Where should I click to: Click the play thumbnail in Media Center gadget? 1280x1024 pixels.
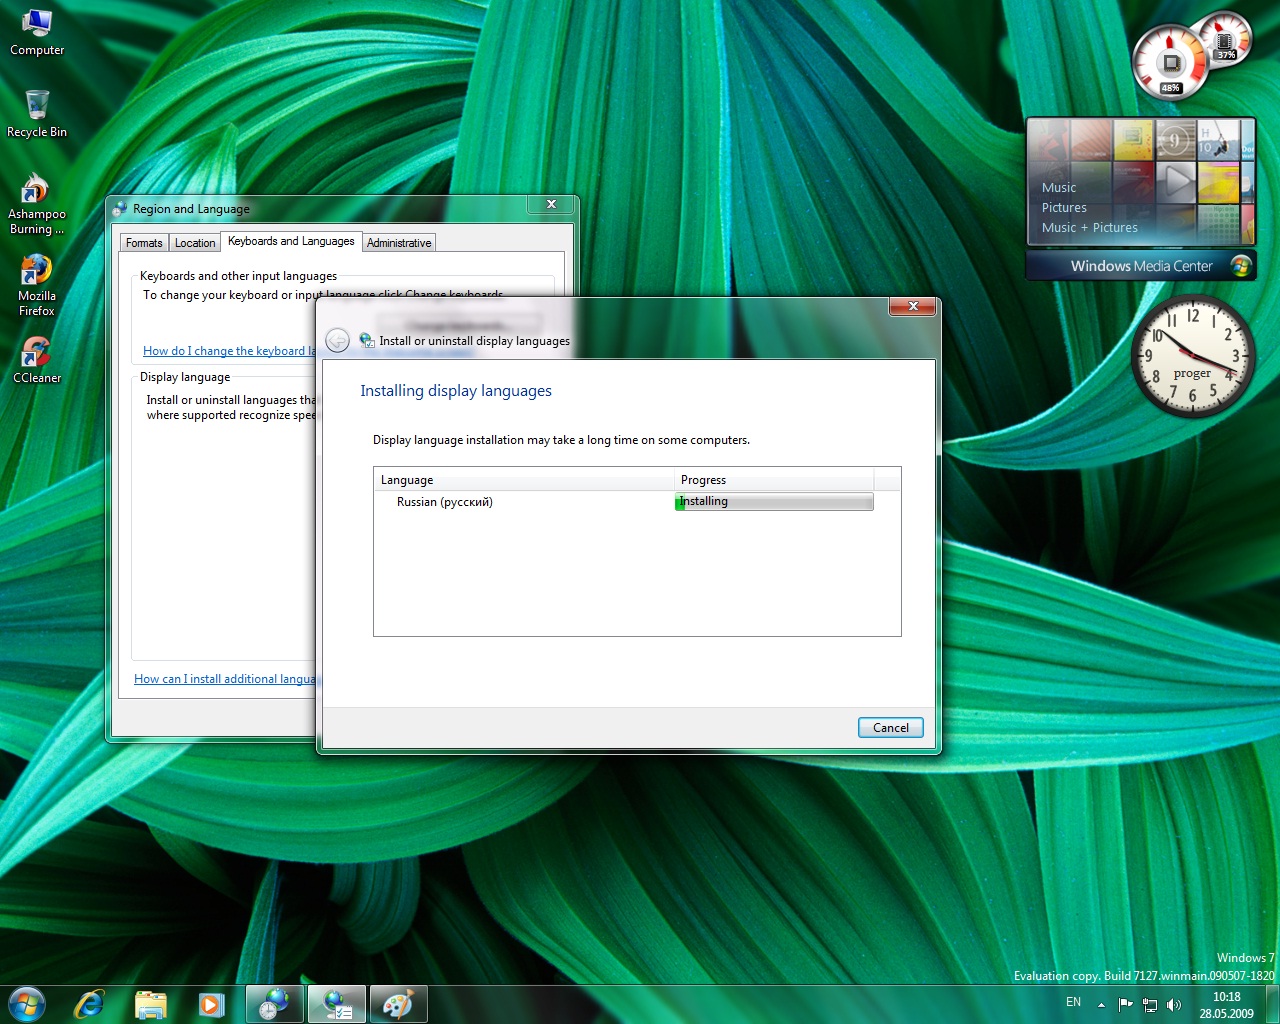click(x=1177, y=182)
